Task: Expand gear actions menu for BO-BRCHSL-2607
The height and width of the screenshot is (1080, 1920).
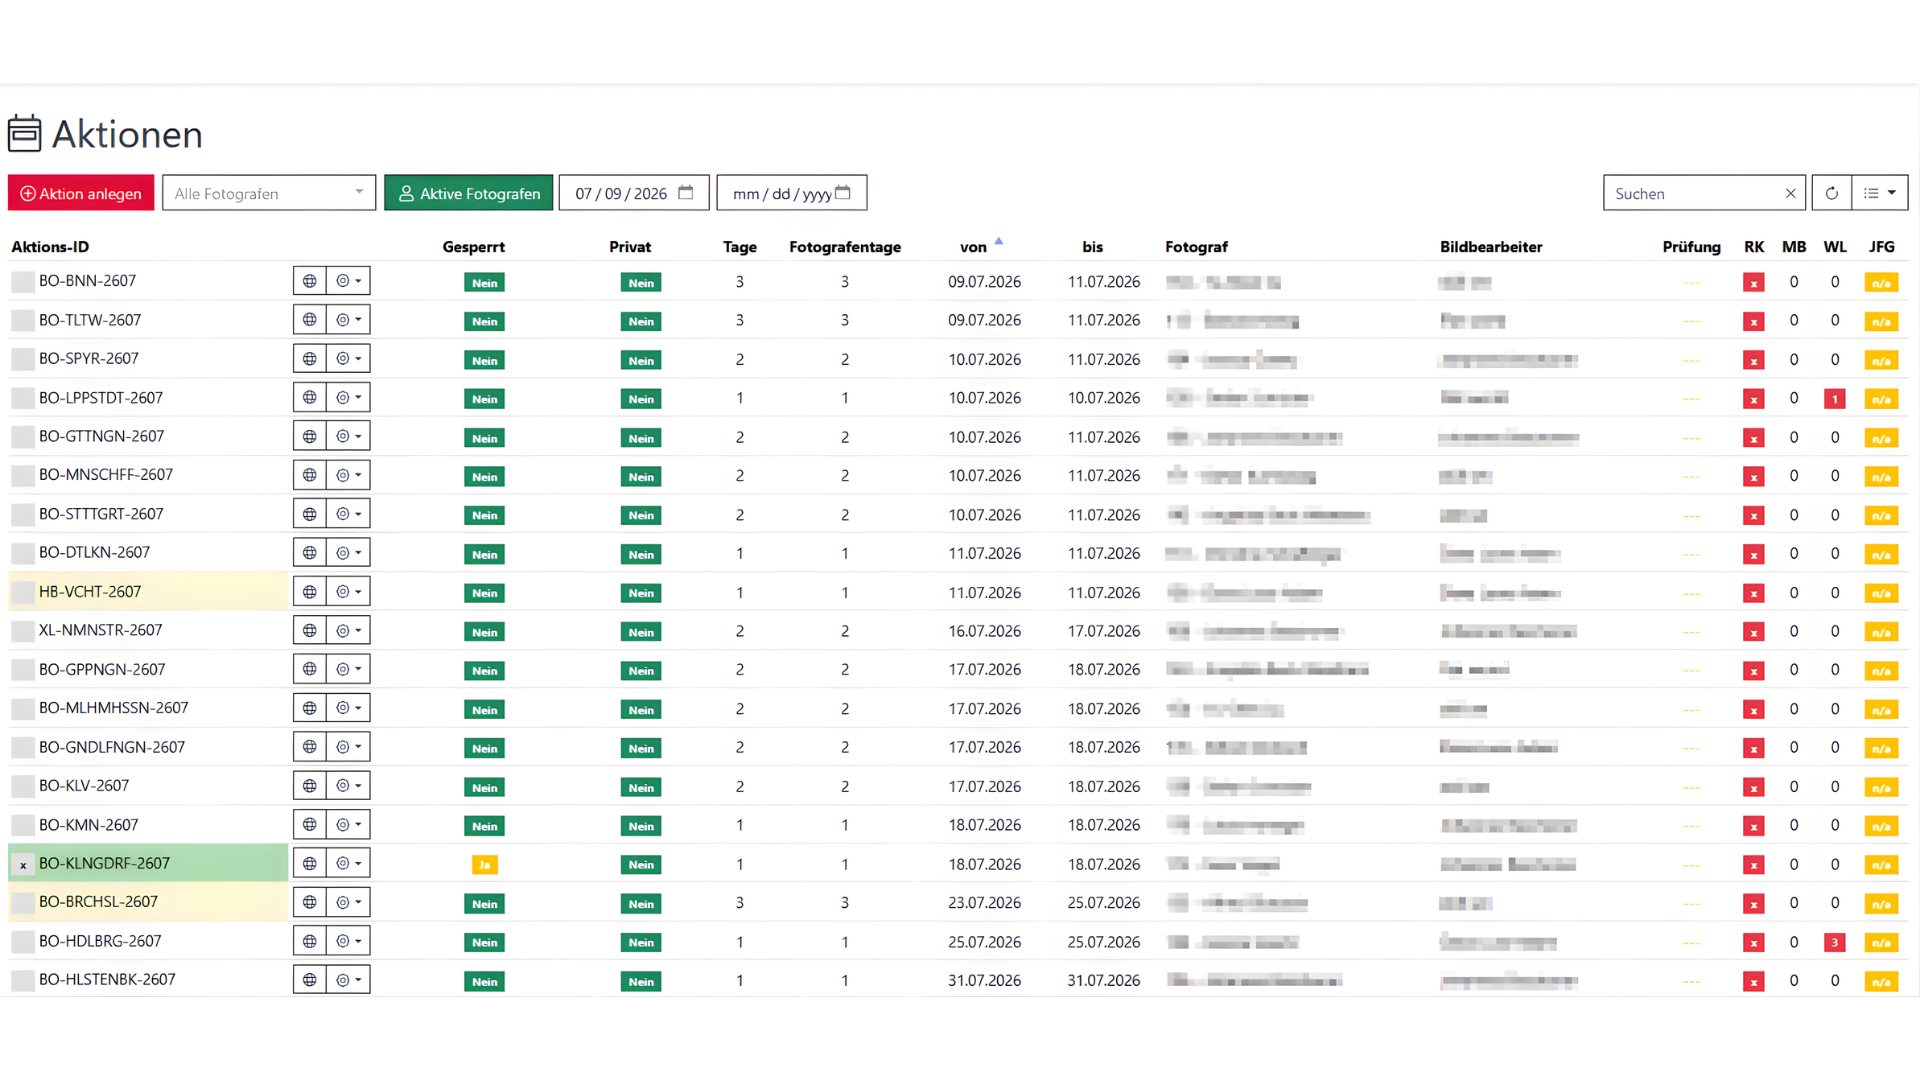Action: click(348, 902)
